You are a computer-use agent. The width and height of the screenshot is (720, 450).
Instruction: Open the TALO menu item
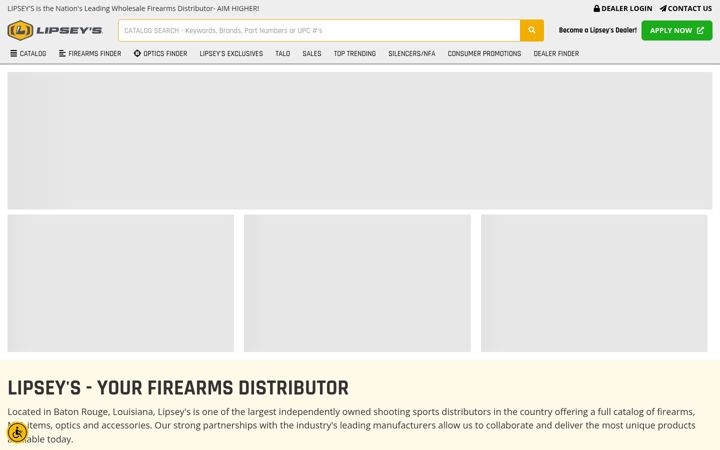coord(282,53)
